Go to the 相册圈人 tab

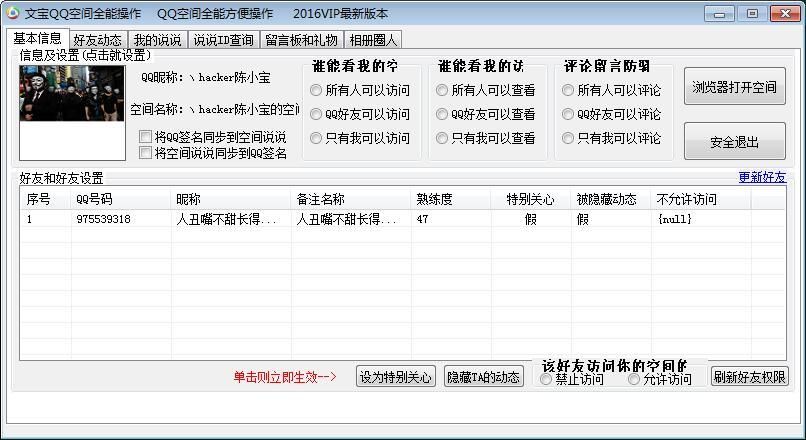(373, 40)
